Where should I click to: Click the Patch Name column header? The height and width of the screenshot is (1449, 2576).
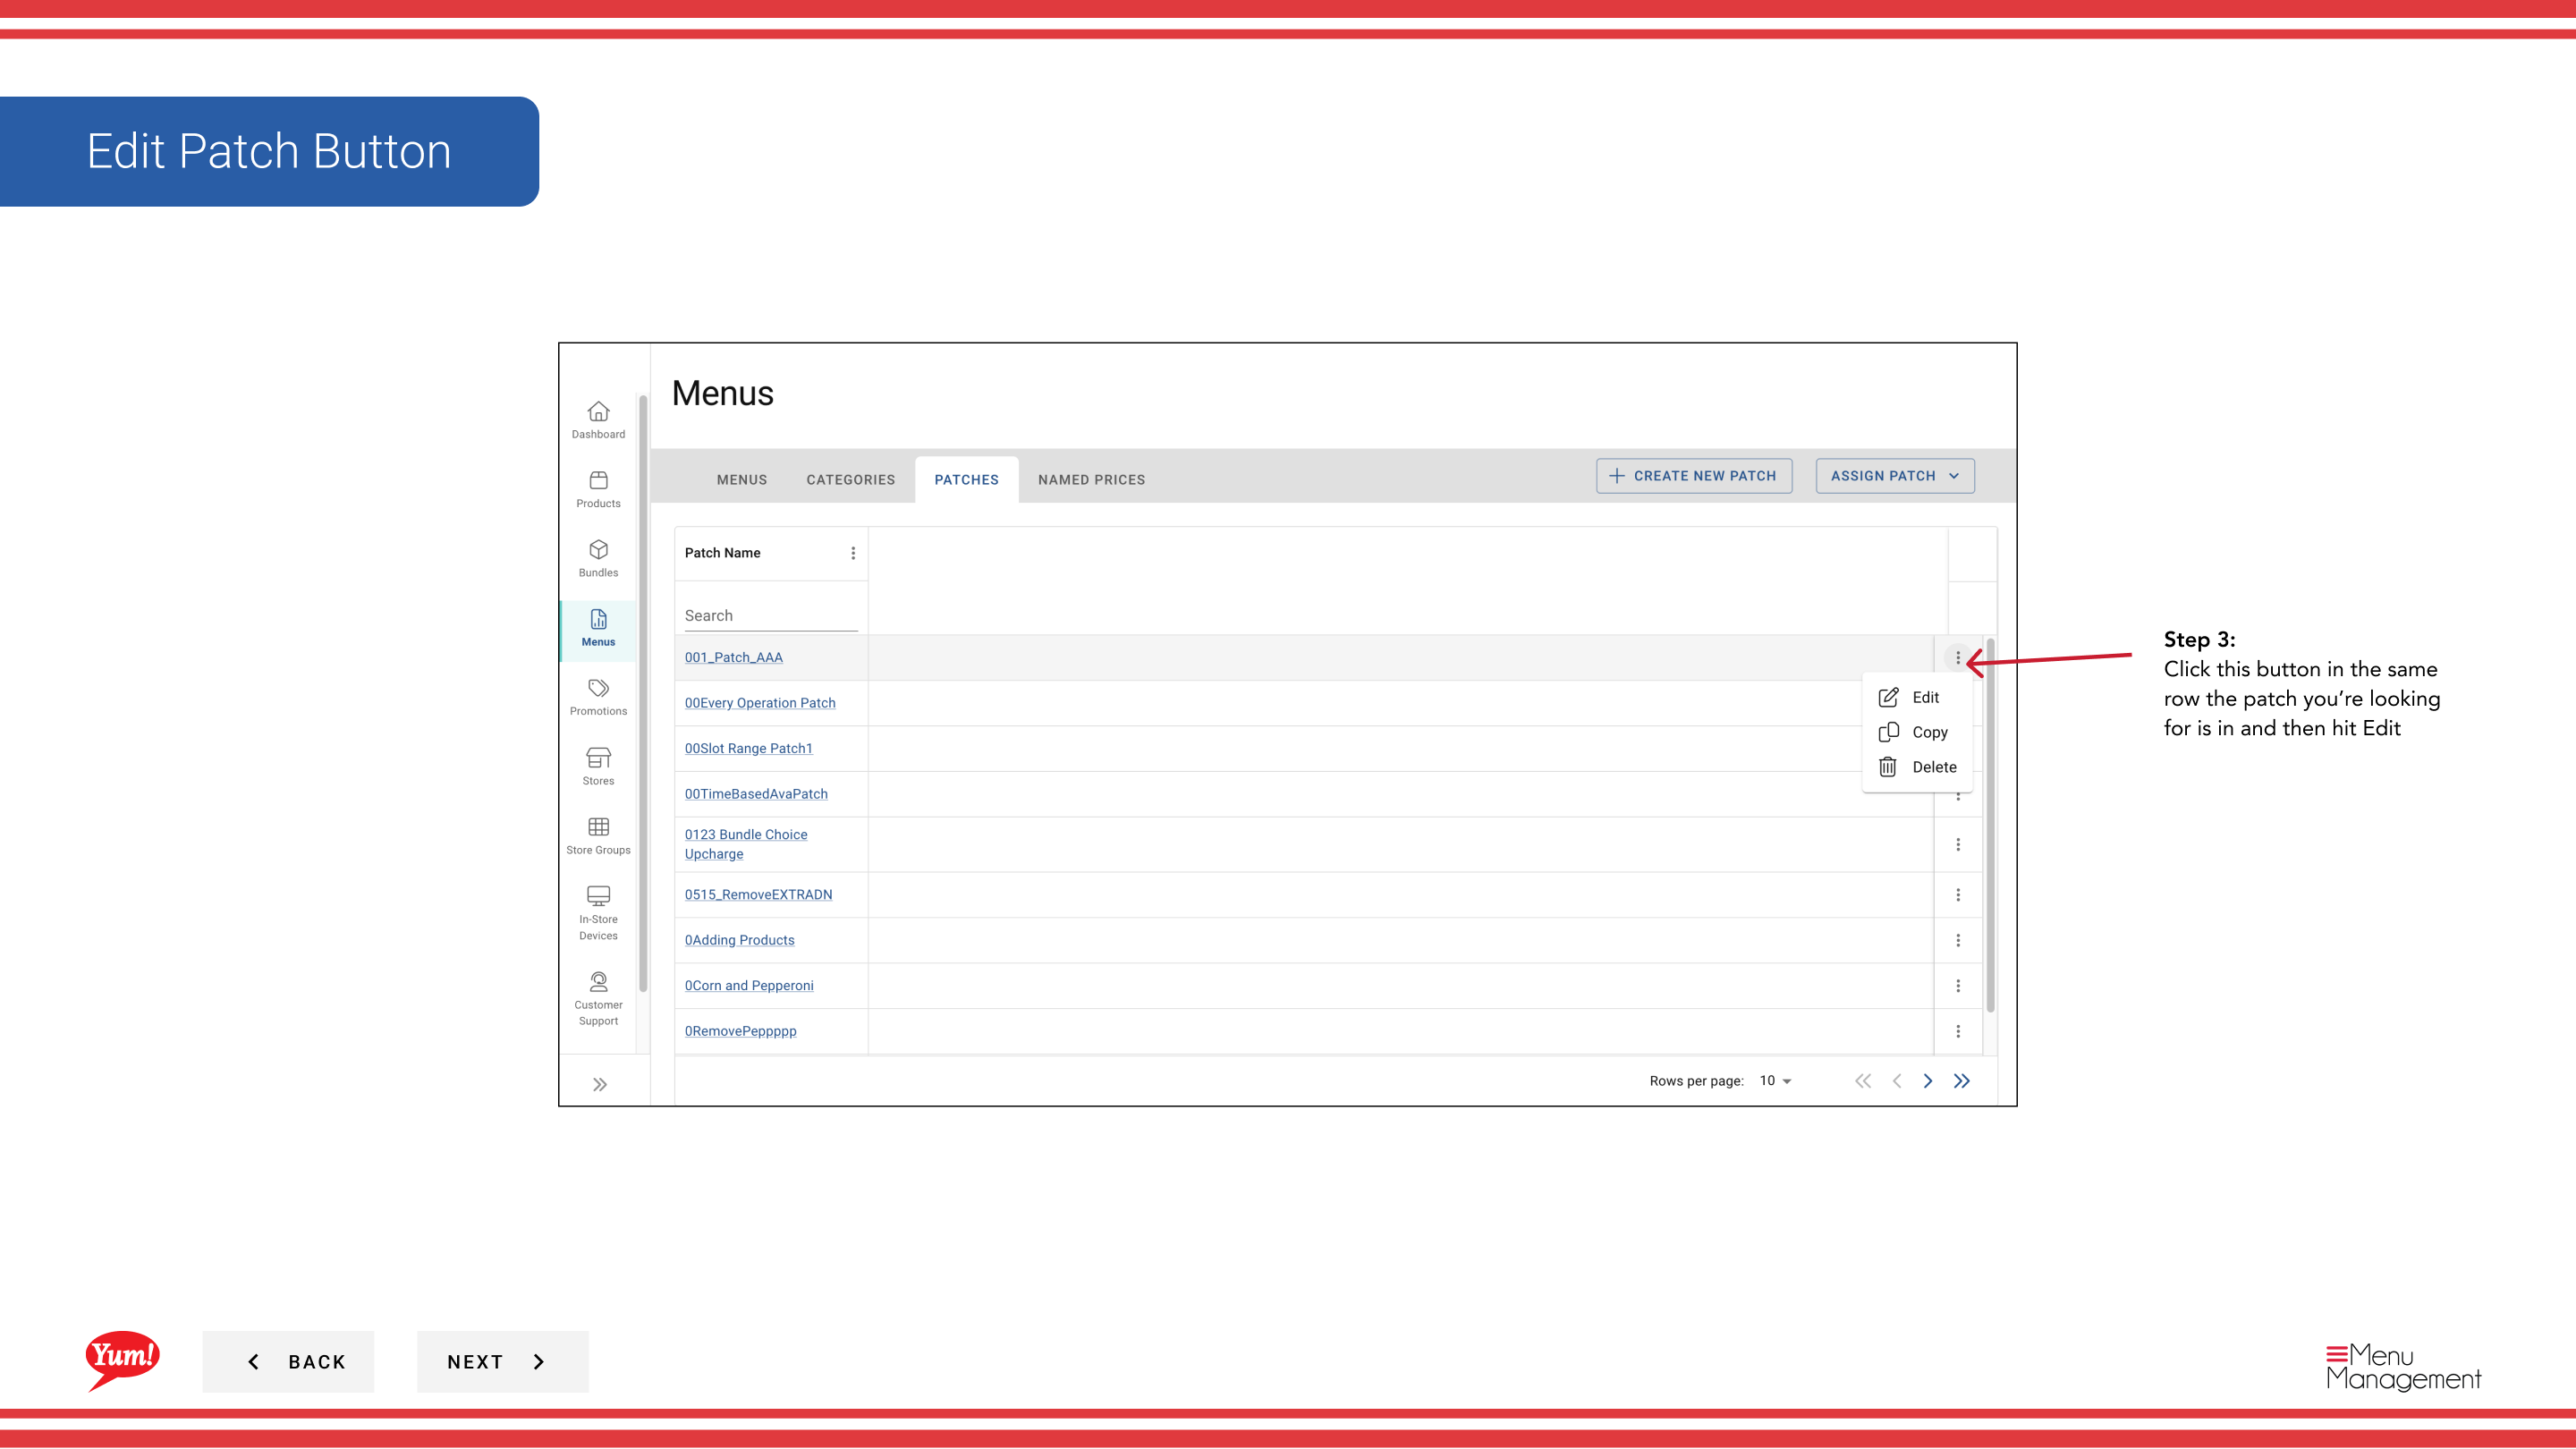722,553
